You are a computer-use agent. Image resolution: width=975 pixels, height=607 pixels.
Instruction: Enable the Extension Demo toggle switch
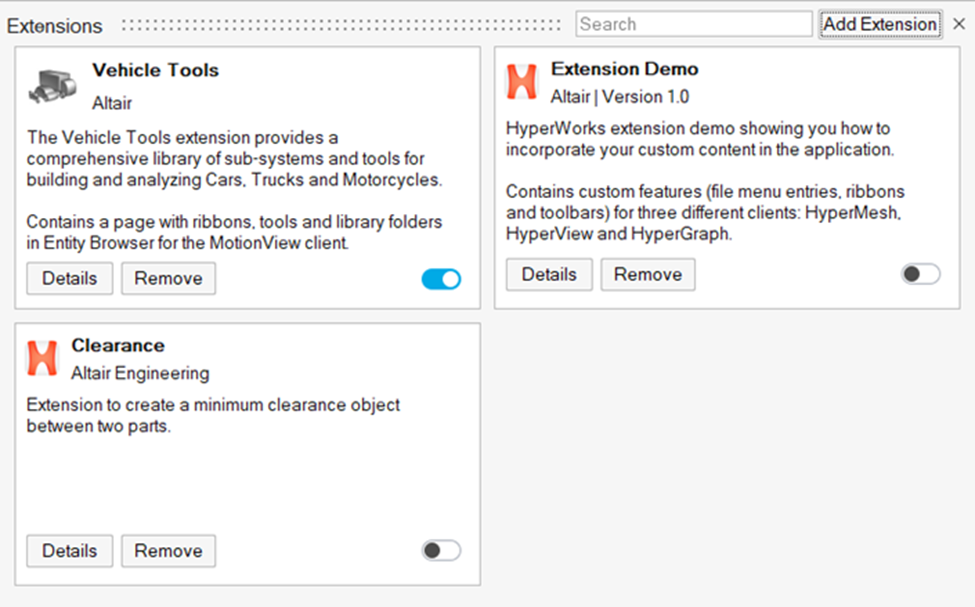click(x=921, y=274)
